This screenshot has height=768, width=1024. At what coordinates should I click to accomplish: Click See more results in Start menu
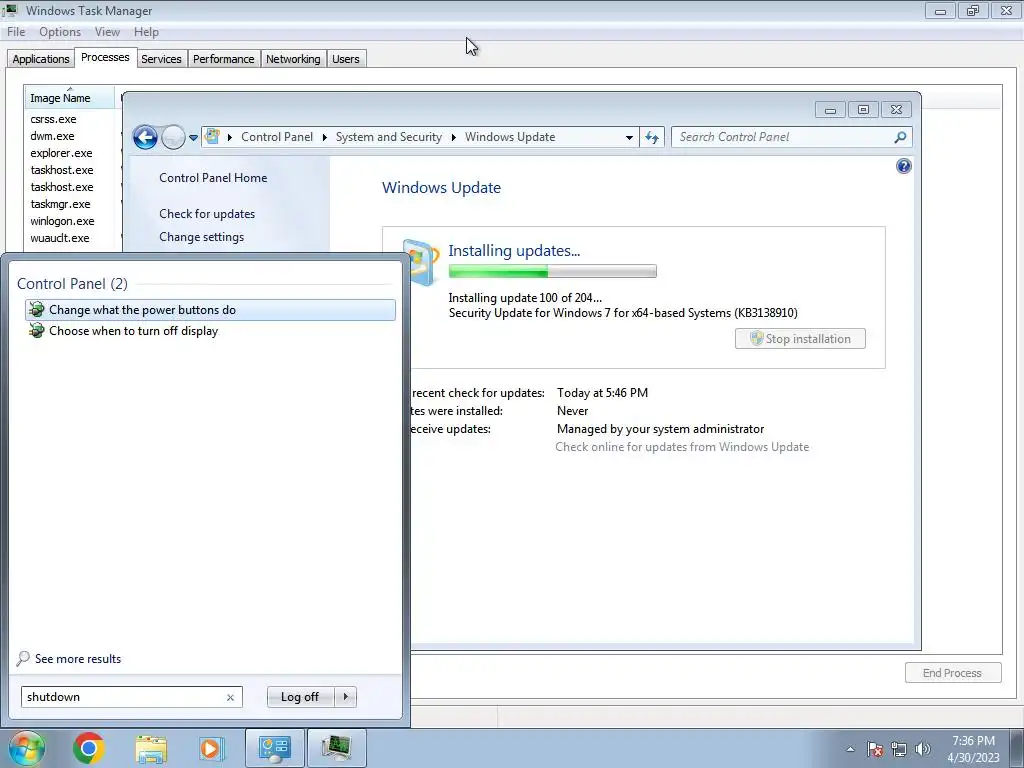pyautogui.click(x=78, y=659)
